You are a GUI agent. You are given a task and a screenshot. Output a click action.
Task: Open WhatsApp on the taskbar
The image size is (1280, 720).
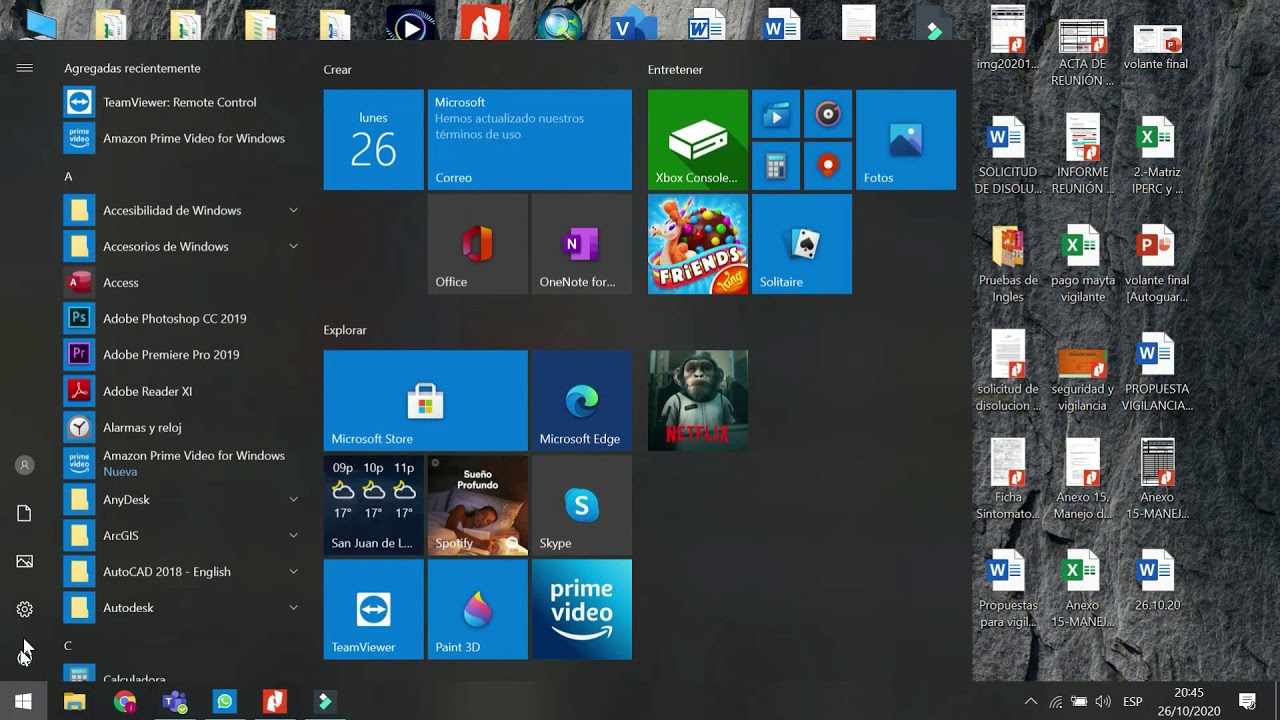(225, 702)
